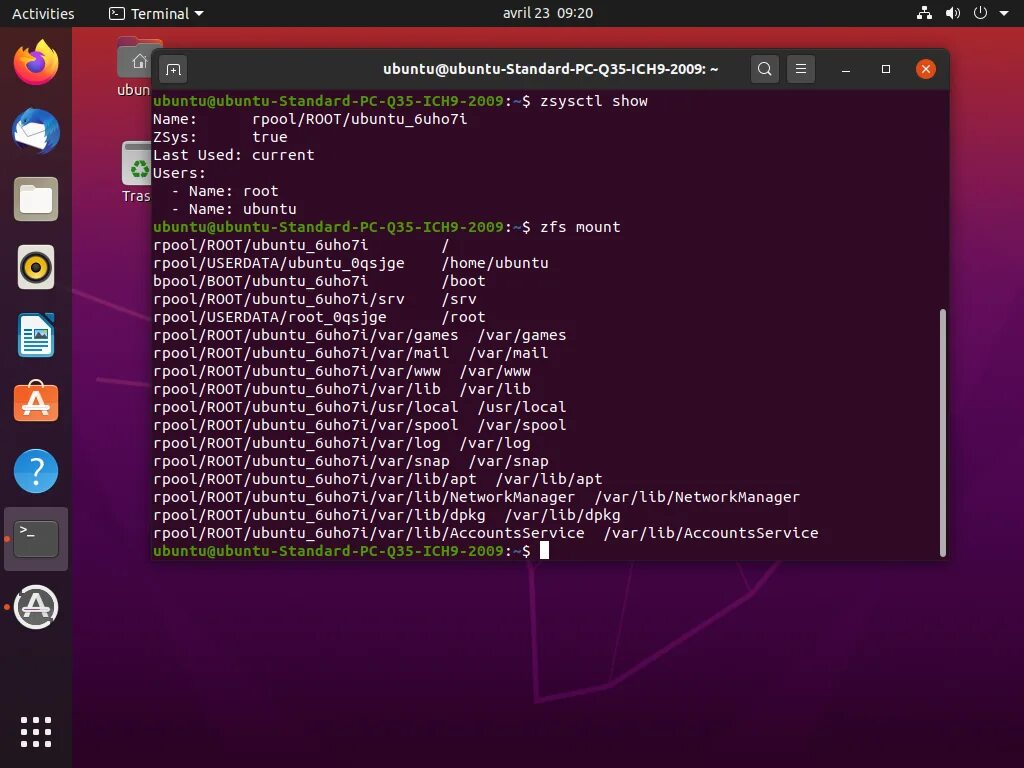The height and width of the screenshot is (768, 1024).
Task: Click the '- Name: ubuntu' line
Action: (x=234, y=210)
